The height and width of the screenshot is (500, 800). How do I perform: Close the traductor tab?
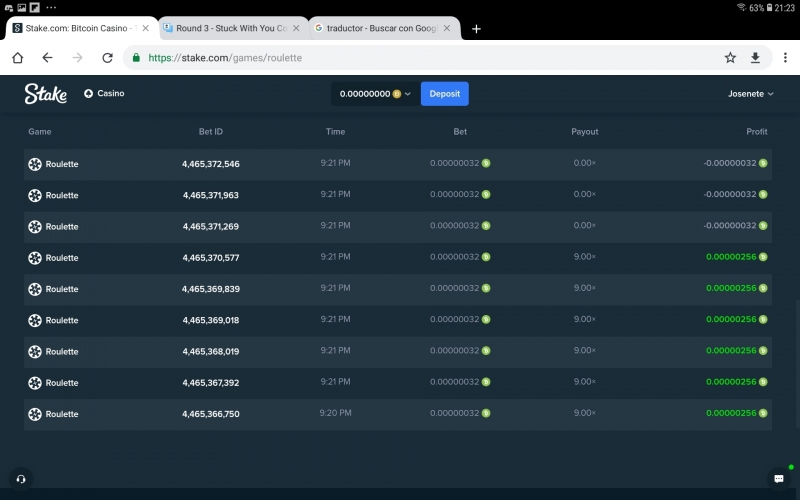click(x=447, y=28)
